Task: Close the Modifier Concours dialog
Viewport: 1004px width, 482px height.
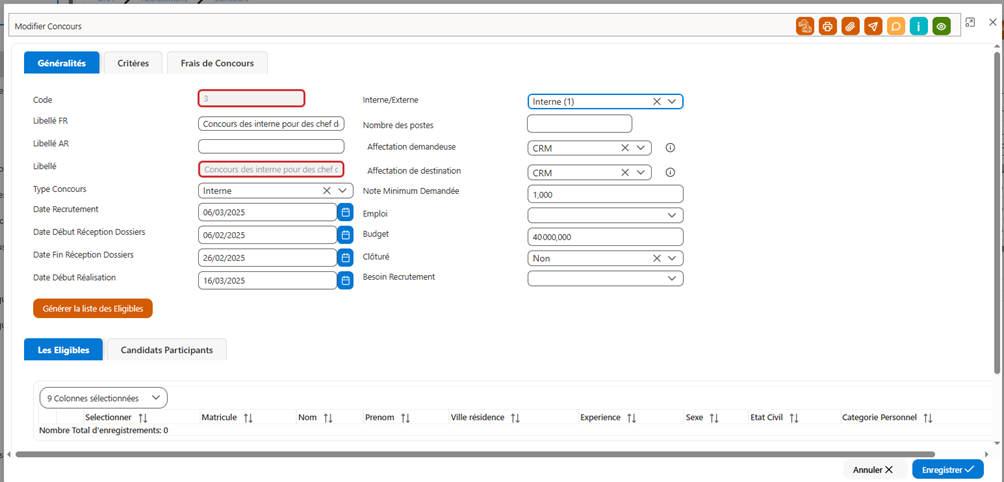Action: (x=993, y=22)
